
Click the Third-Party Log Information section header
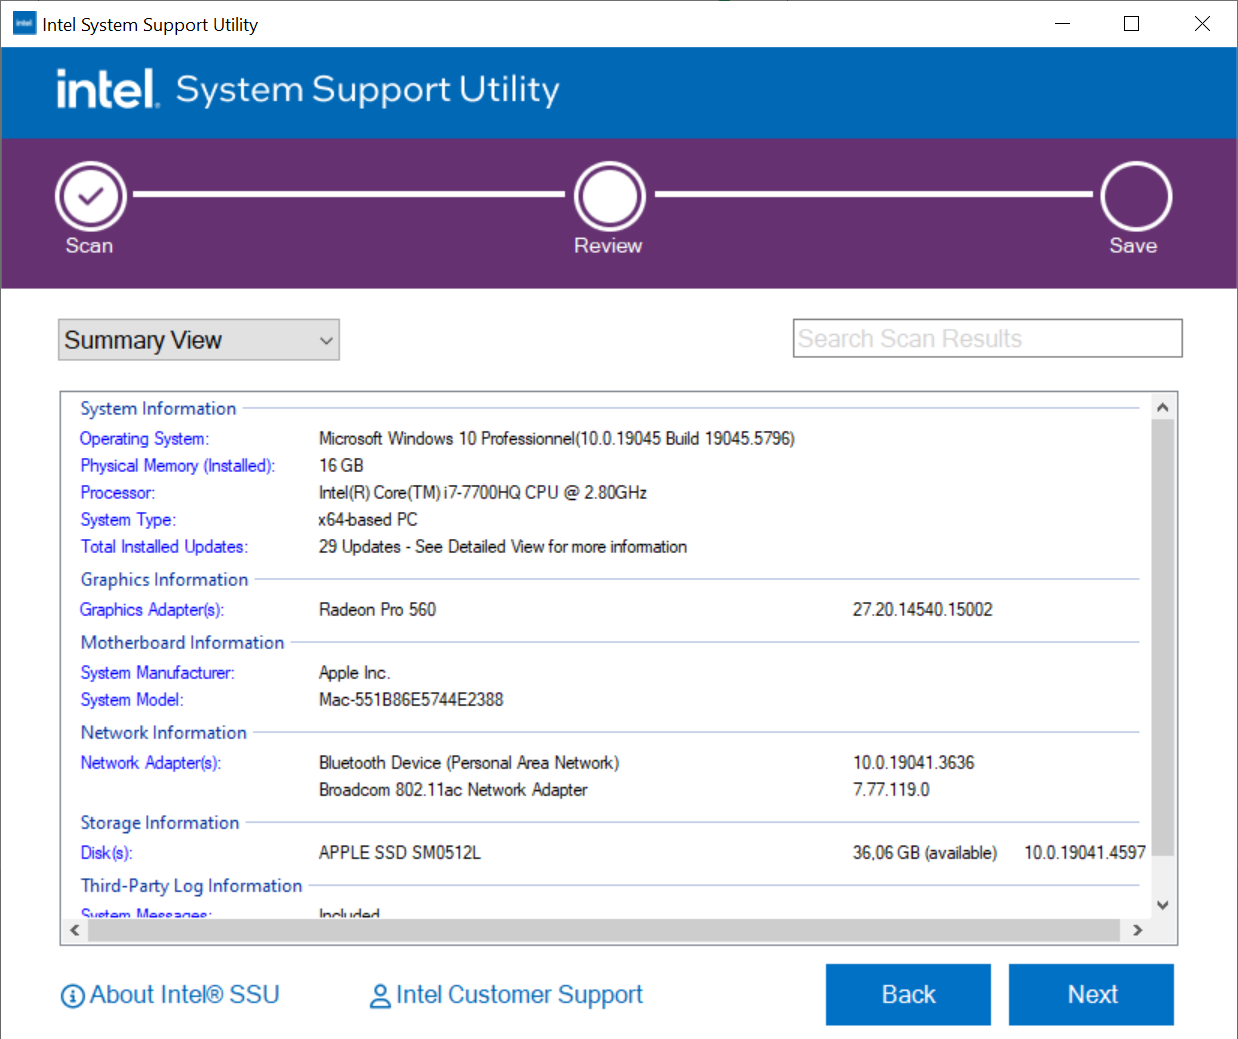(191, 886)
